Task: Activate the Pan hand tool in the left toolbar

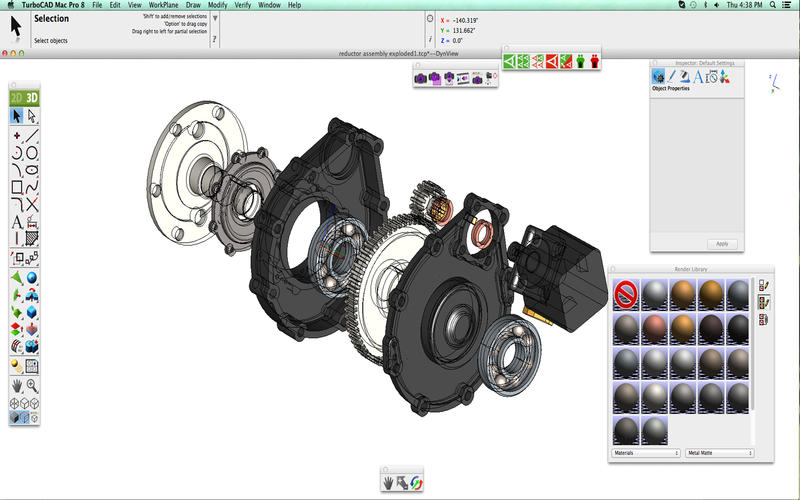Action: click(17, 385)
